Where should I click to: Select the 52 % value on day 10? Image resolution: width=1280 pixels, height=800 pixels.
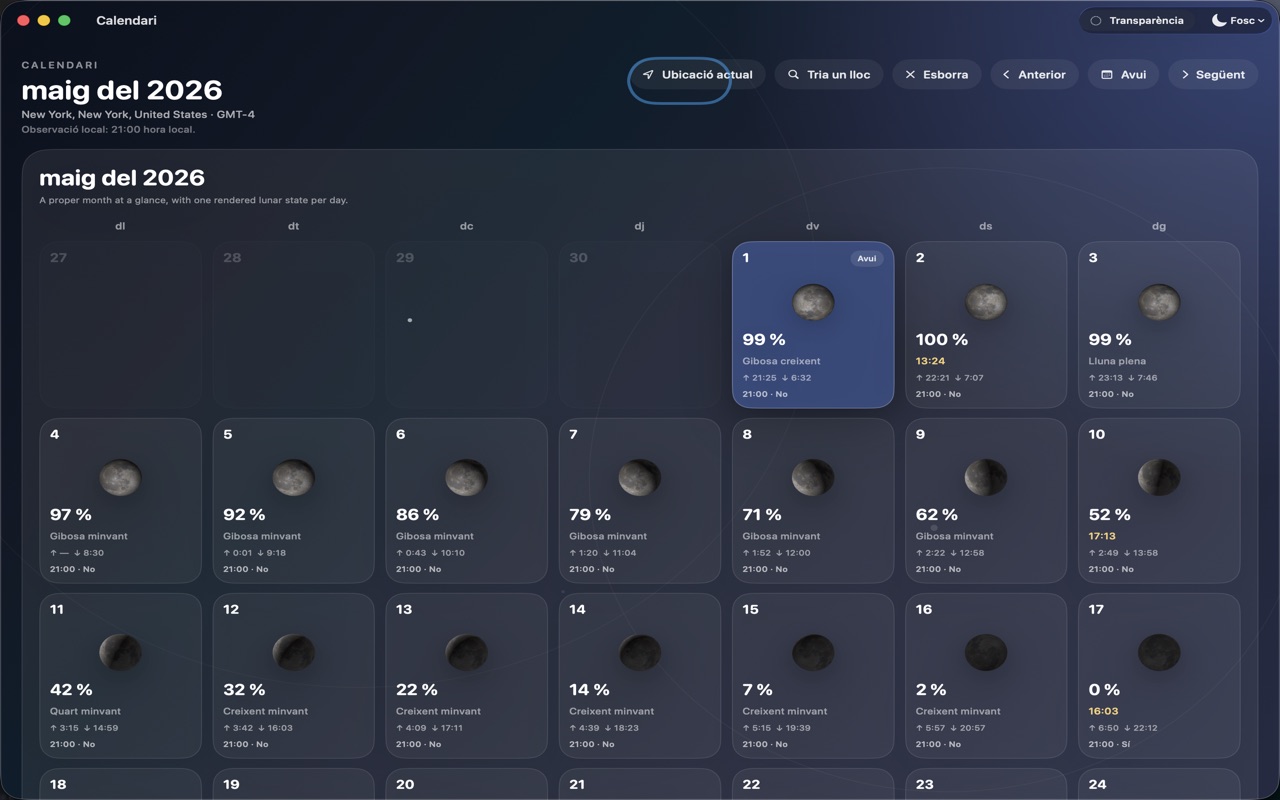tap(1110, 514)
